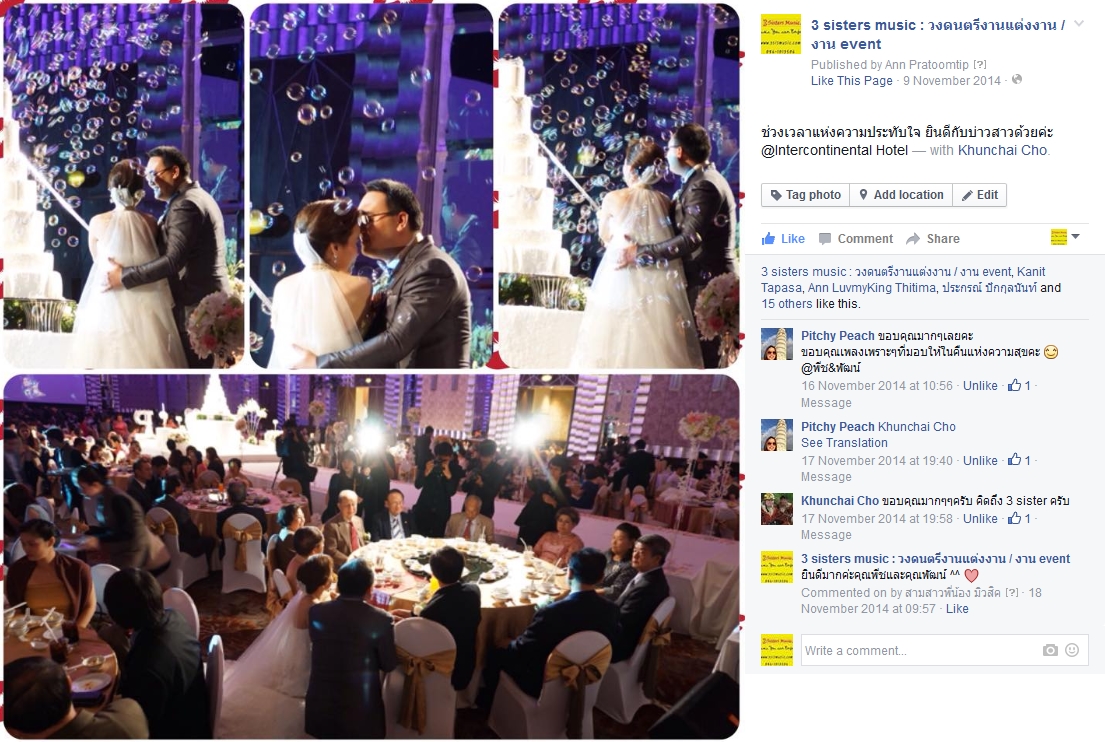Click the Comment speech bubble icon
Screen dimensions: 1105x742
(x=825, y=239)
